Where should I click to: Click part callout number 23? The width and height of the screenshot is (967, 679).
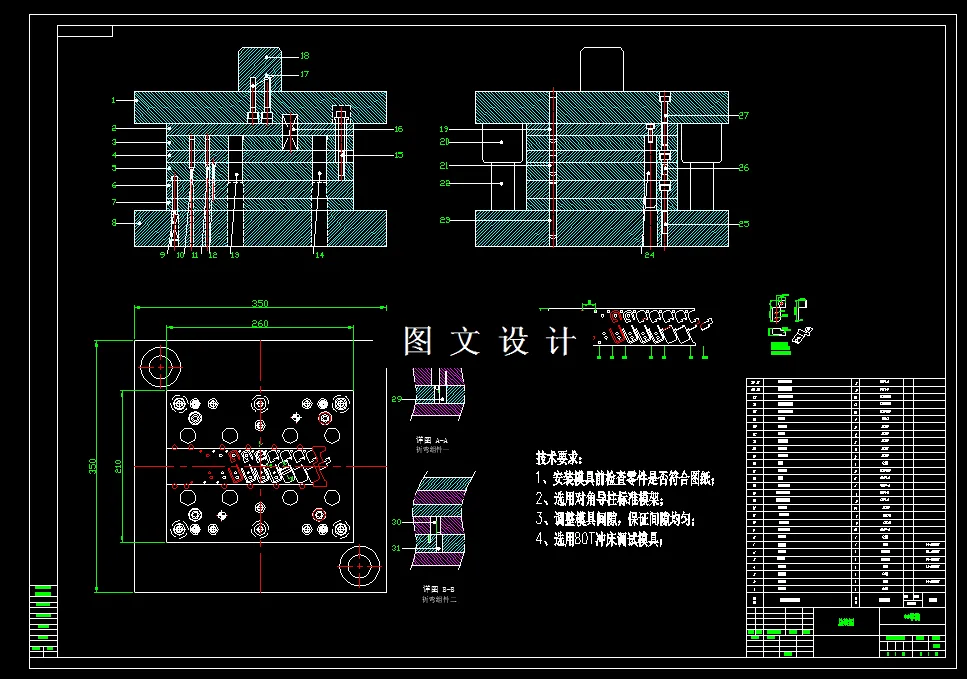[445, 220]
